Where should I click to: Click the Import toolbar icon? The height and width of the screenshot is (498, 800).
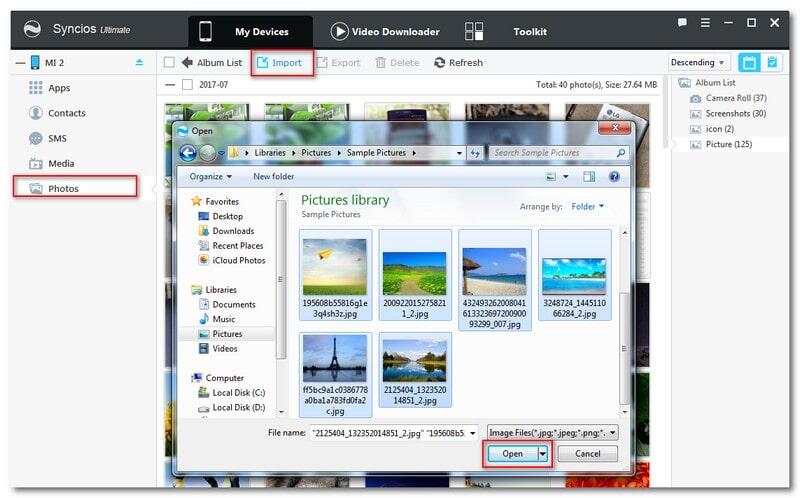(x=263, y=62)
